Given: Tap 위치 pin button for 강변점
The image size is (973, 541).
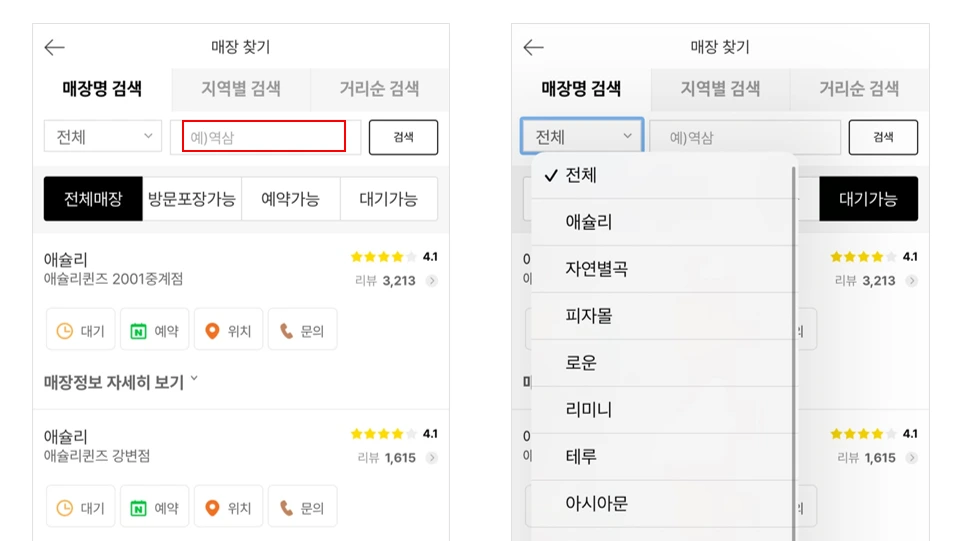Looking at the screenshot, I should pyautogui.click(x=228, y=508).
